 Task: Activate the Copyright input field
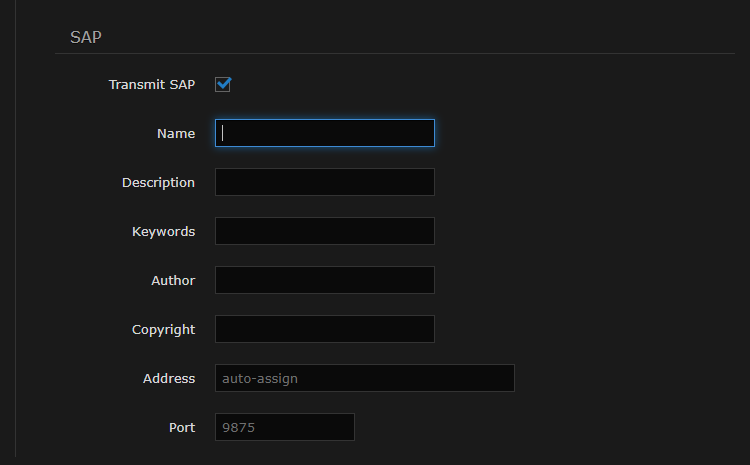pos(324,329)
